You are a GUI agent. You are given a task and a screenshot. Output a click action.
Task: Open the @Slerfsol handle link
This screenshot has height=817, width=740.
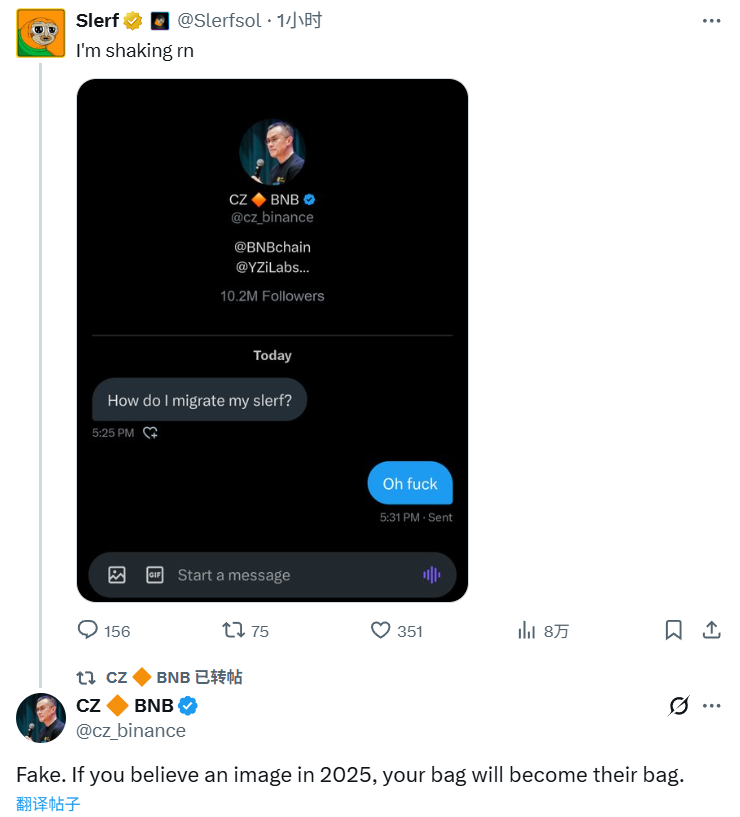222,20
